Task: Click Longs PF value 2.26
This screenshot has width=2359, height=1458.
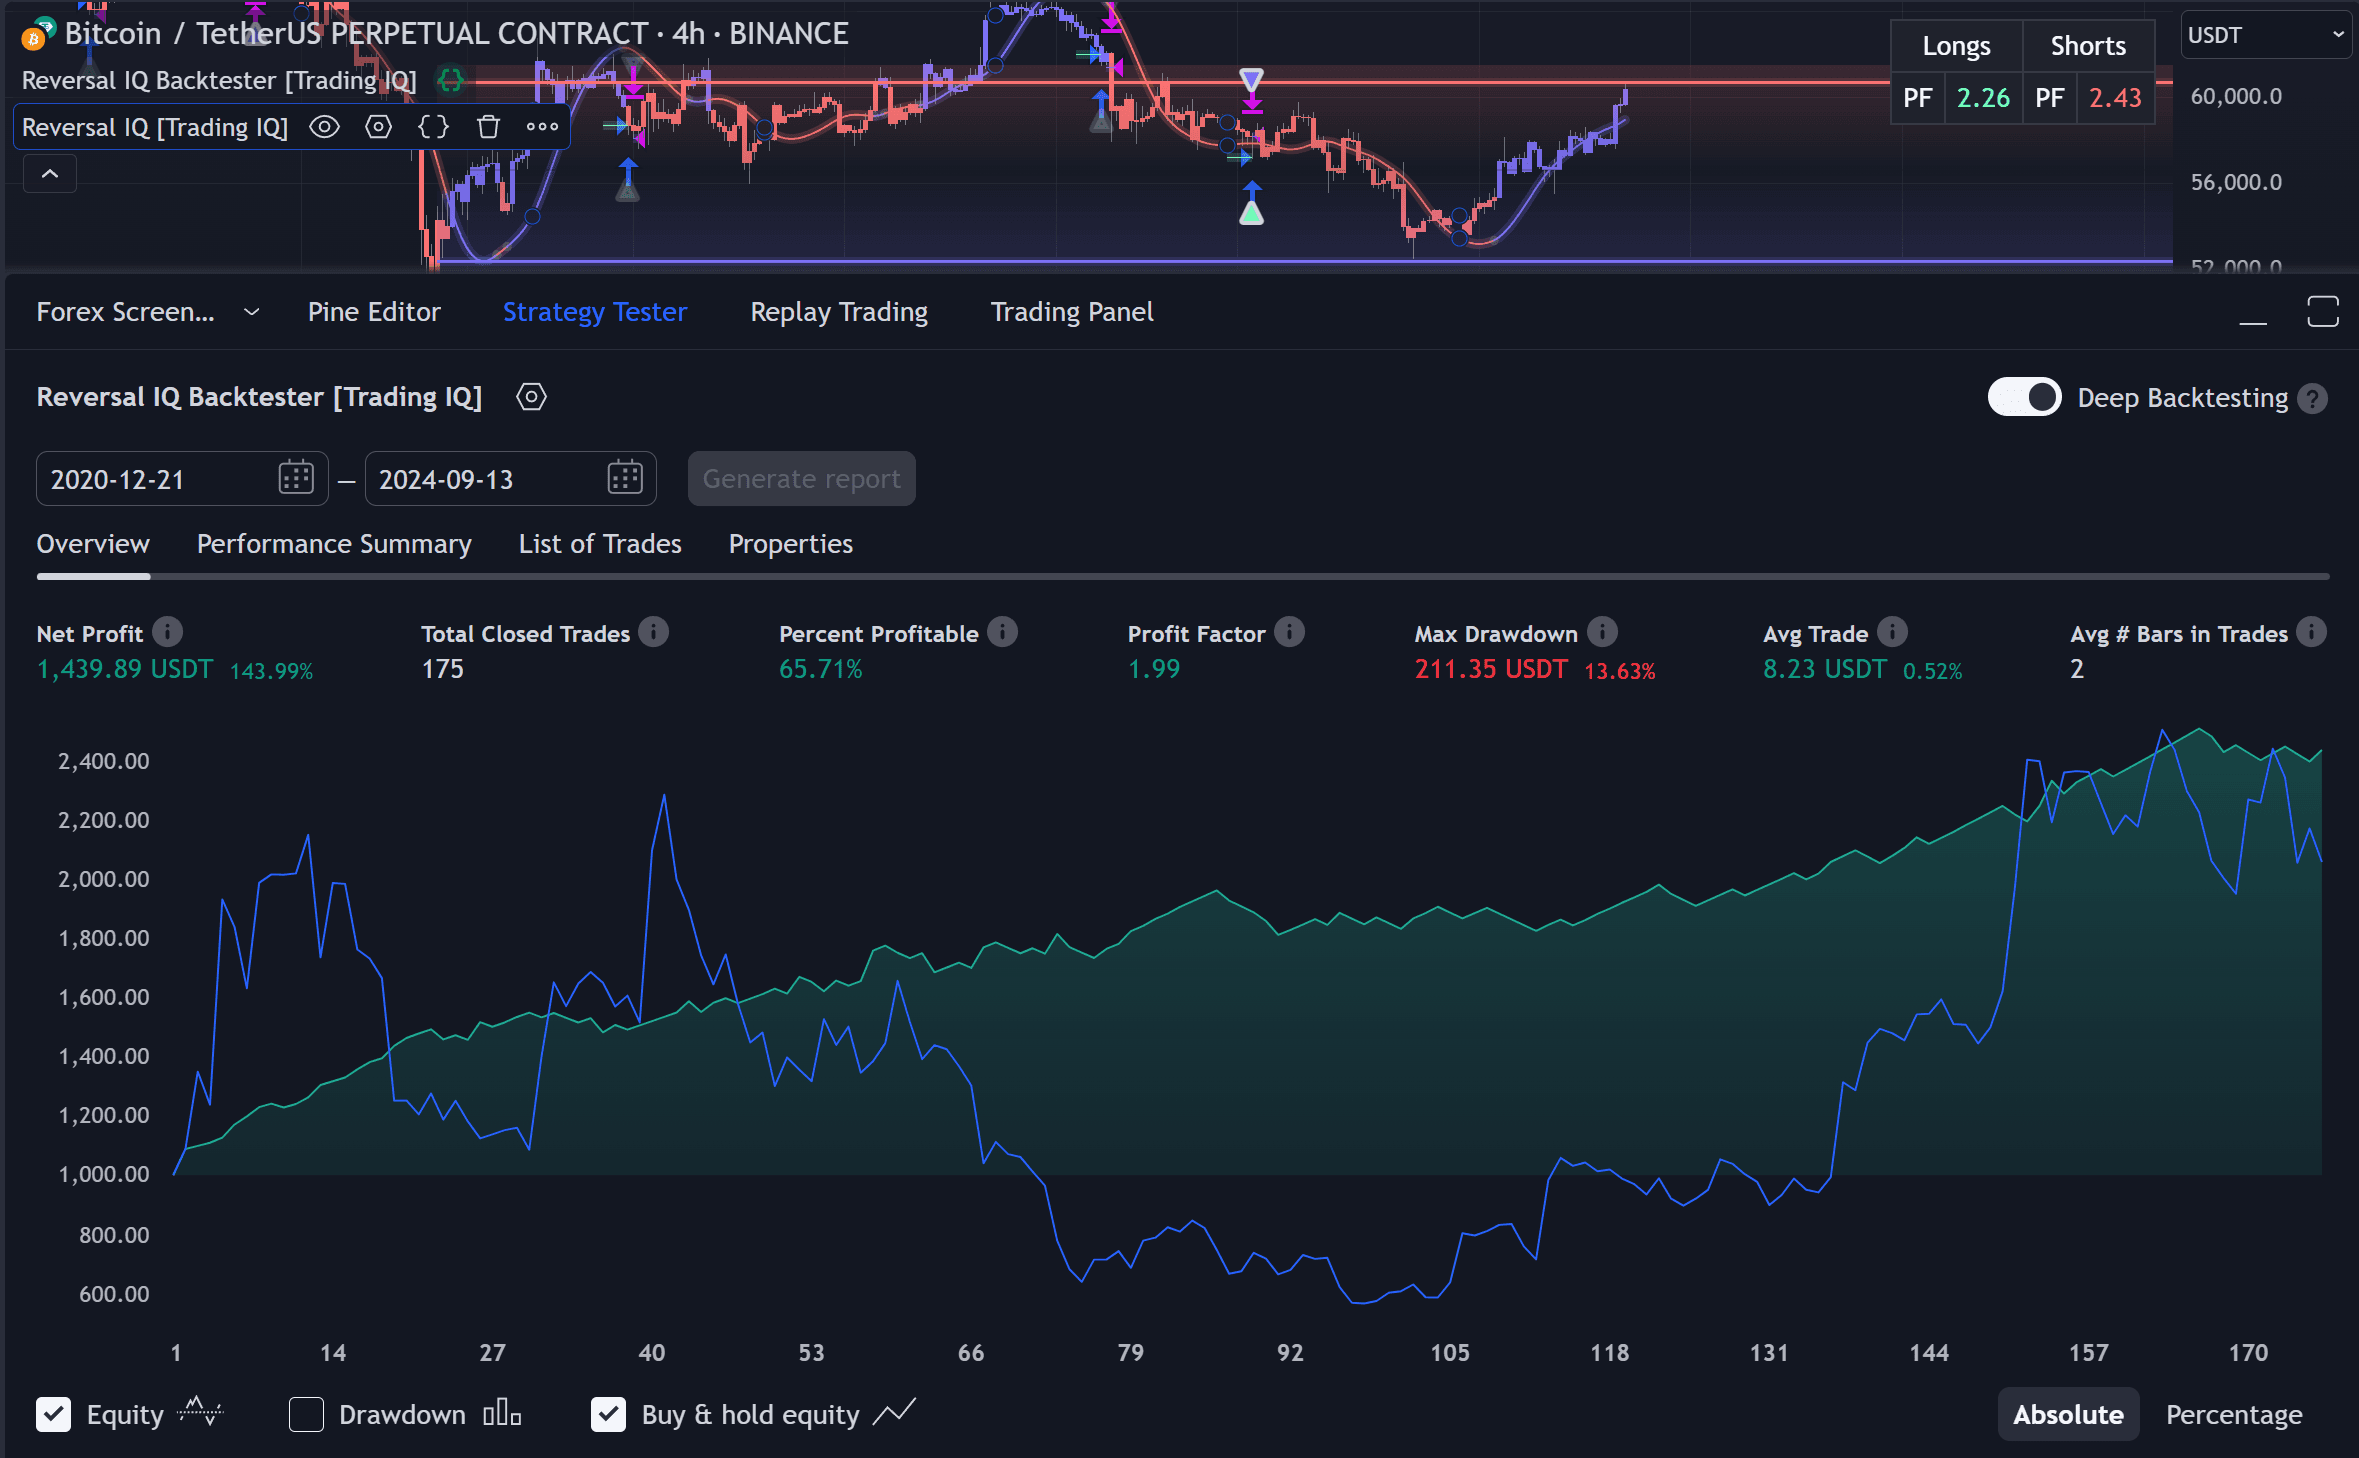Action: [1983, 98]
